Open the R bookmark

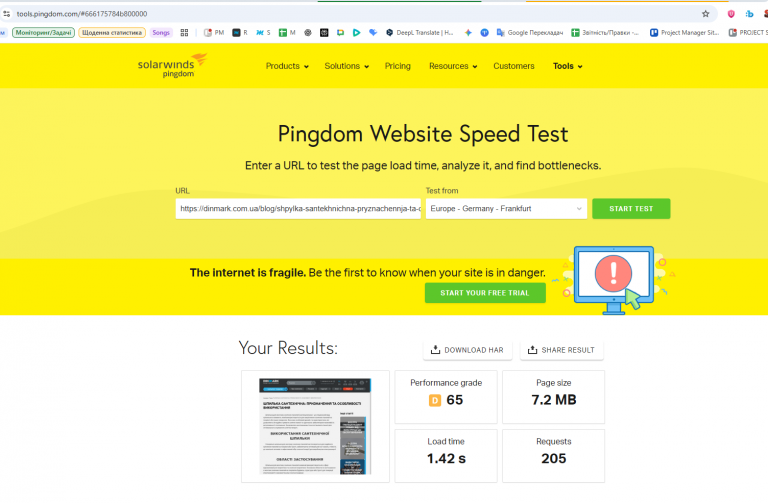(x=240, y=32)
